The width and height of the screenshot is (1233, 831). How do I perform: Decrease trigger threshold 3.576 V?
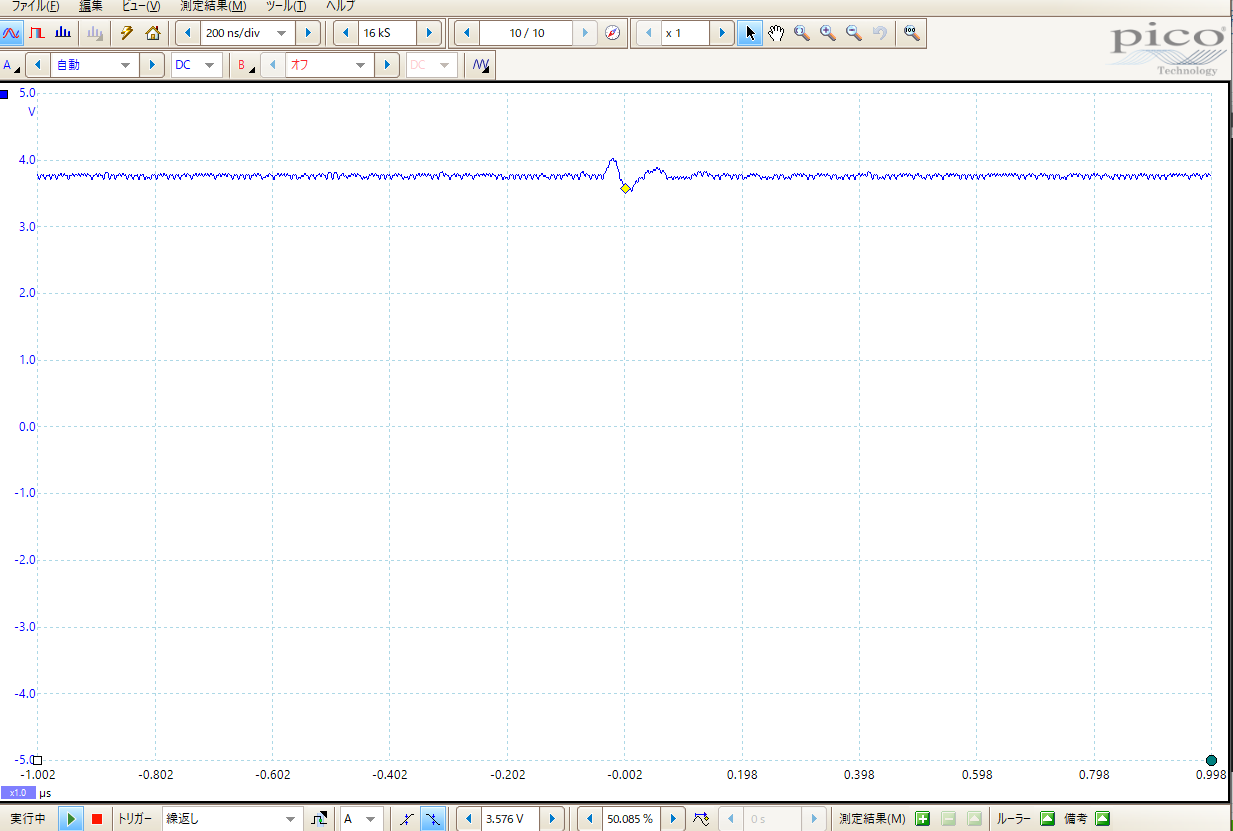pyautogui.click(x=469, y=818)
